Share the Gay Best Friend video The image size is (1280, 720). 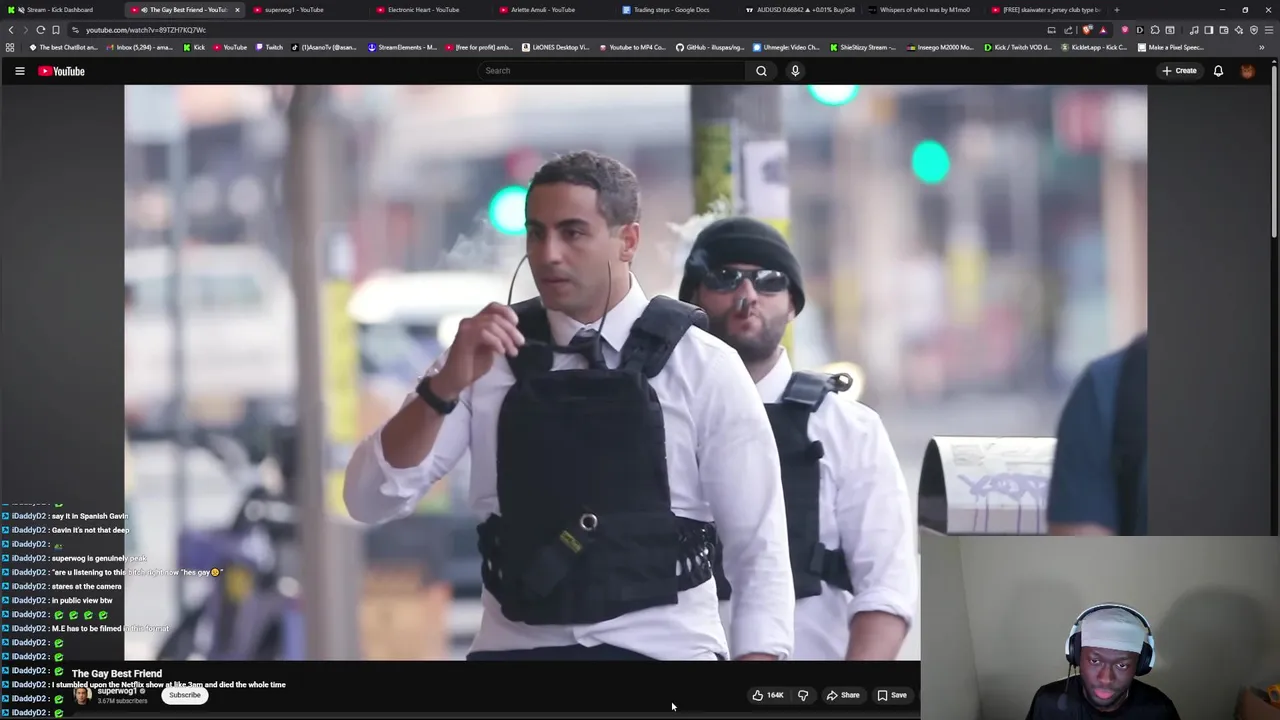[x=843, y=695]
